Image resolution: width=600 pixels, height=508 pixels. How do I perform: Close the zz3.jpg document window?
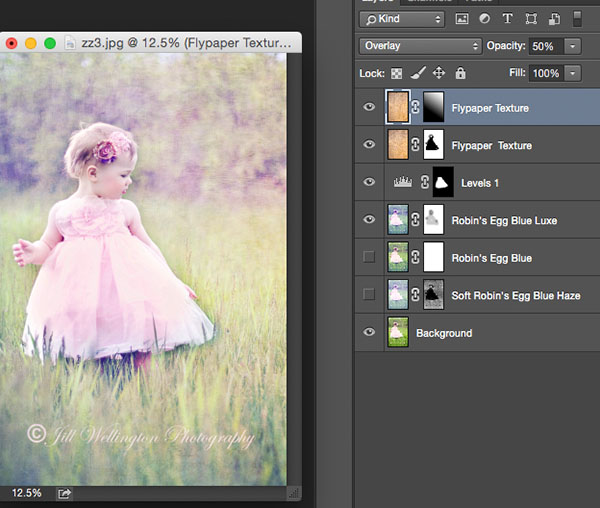click(x=12, y=43)
